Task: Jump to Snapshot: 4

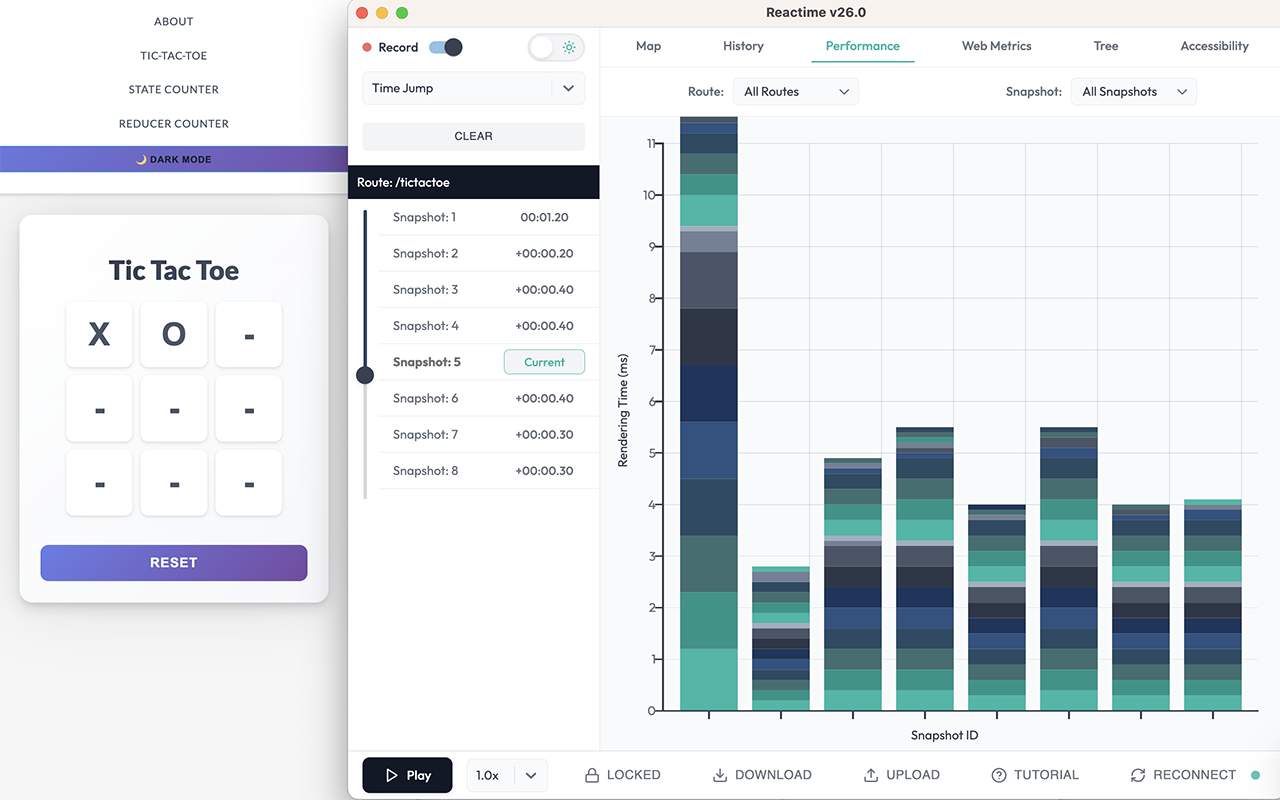Action: [488, 326]
